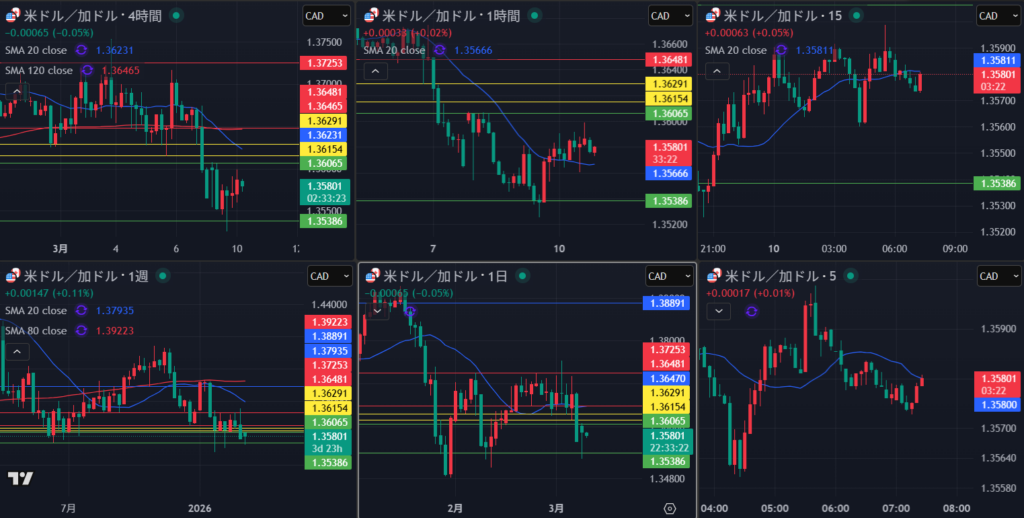Click the purple indicator icon in 5-minute chart

(x=751, y=311)
